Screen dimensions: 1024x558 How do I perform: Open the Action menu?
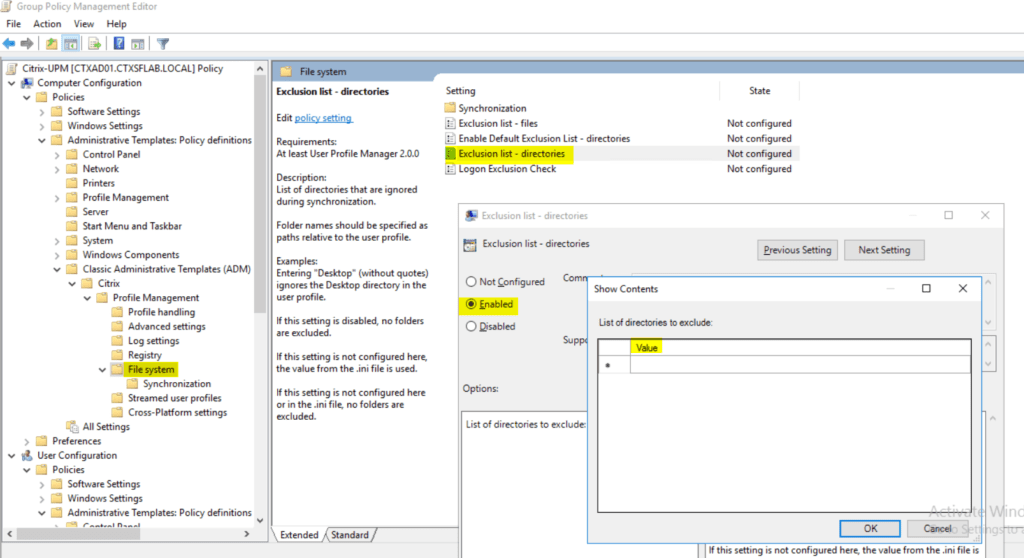47,24
